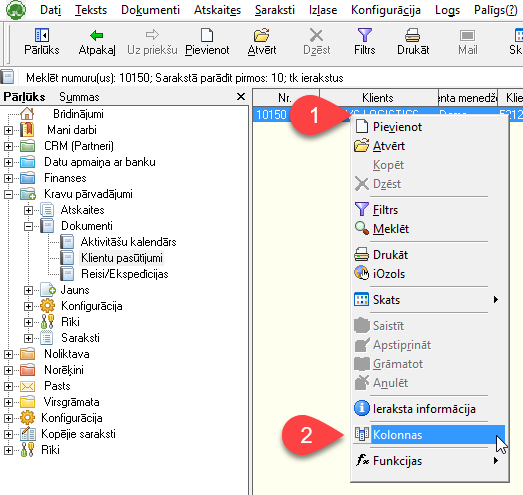Click the Pārlūks toolbar icon
The width and height of the screenshot is (523, 495).
(42, 42)
